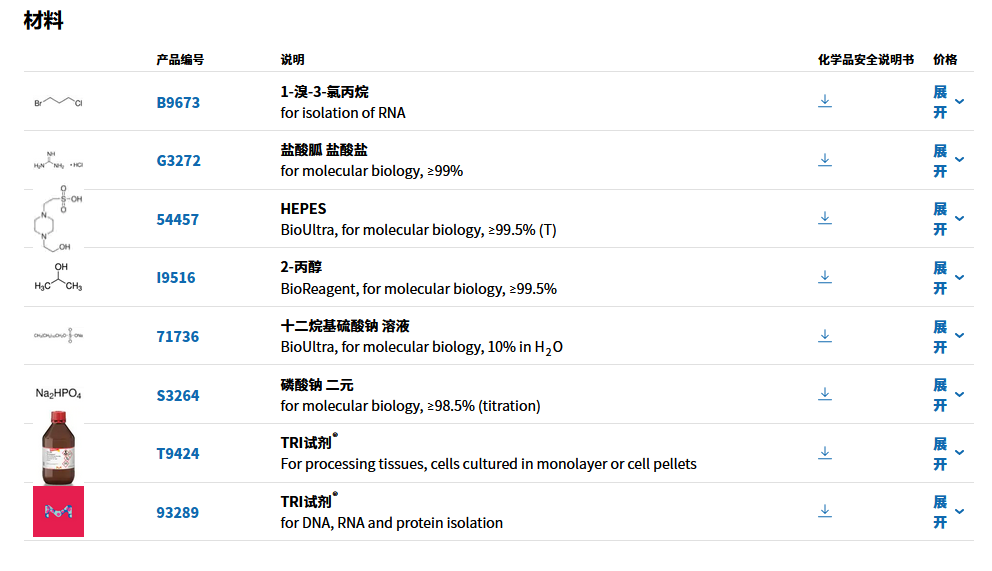This screenshot has height=571, width=992.
Task: Expand pricing for product 71736
Action: (948, 336)
